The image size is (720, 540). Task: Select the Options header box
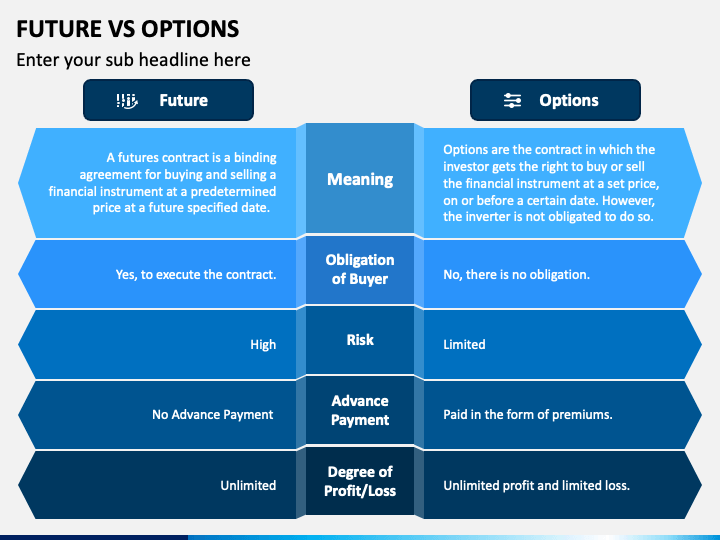point(555,100)
